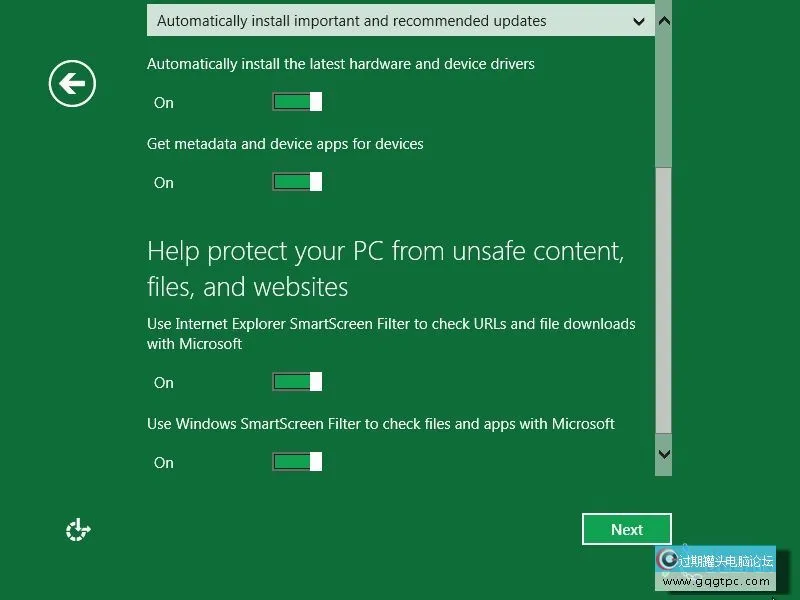Viewport: 800px width, 600px height.
Task: Click the back arrow circle icon
Action: (x=72, y=83)
